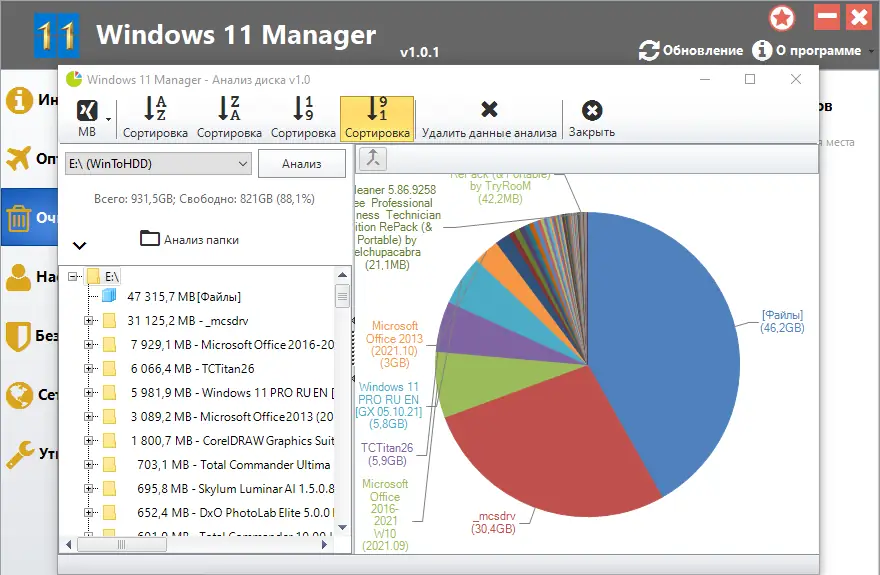This screenshot has height=575, width=880.
Task: Click the MB unit export icon
Action: (x=87, y=112)
